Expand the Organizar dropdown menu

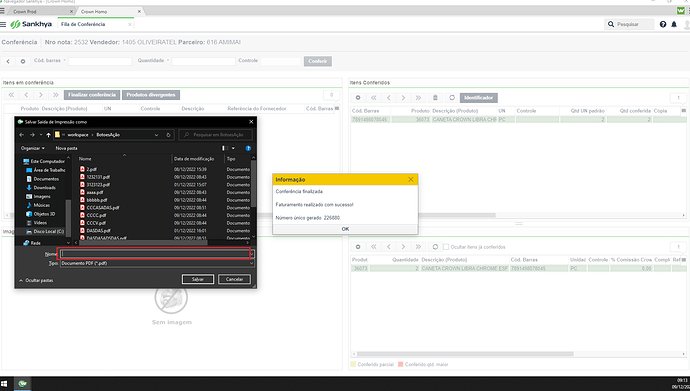click(33, 148)
